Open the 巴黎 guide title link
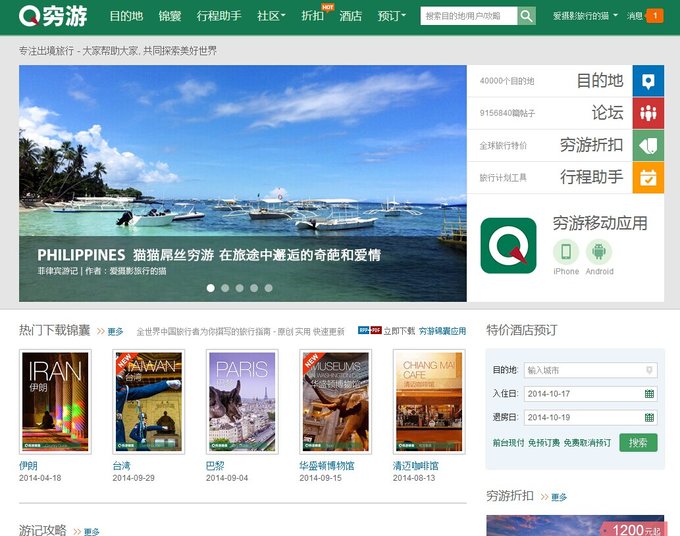The width and height of the screenshot is (680, 536). pos(215,466)
